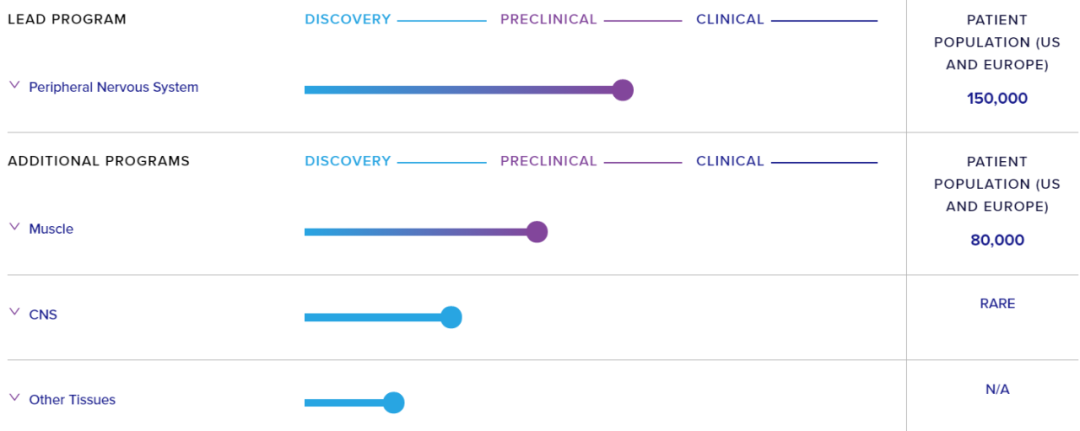Open the Muscle program link
1080x431 pixels.
[x=51, y=229]
